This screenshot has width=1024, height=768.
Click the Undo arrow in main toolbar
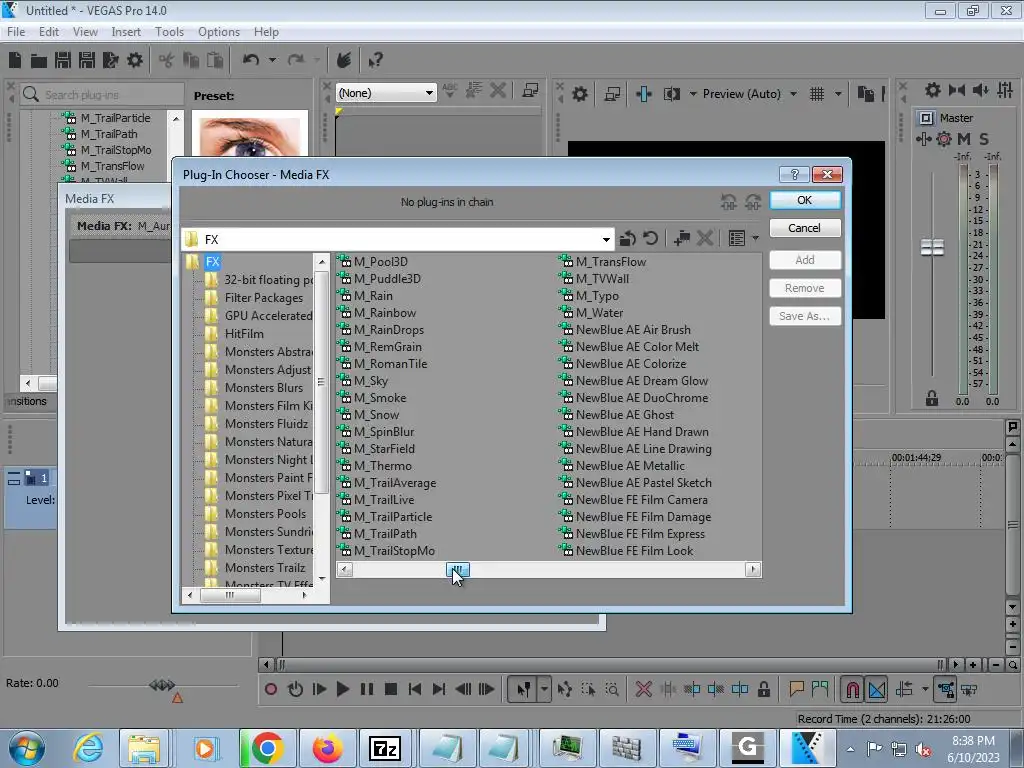click(x=251, y=60)
